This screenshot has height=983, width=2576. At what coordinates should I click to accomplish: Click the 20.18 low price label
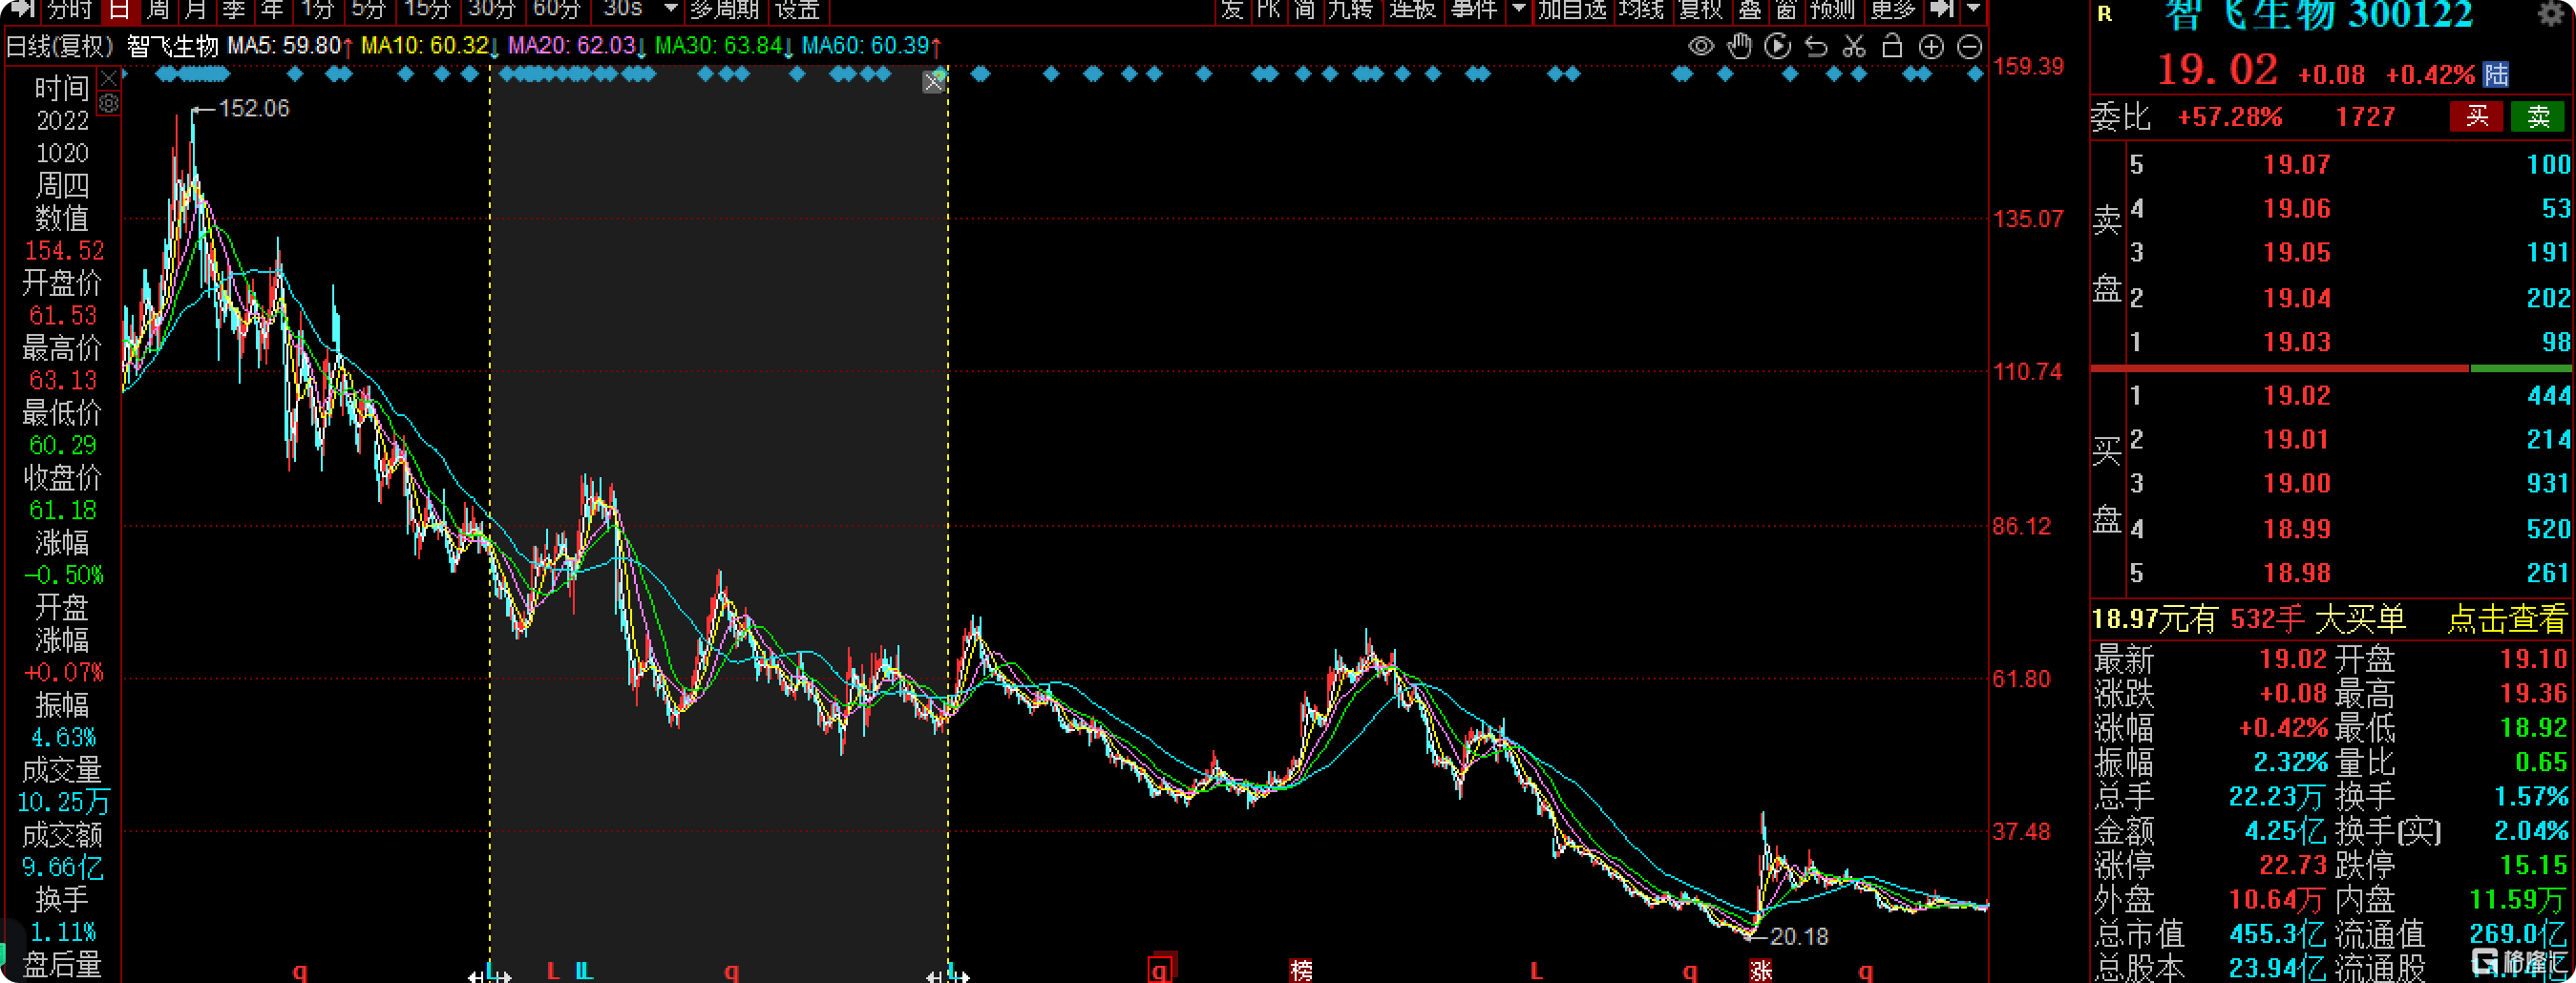tap(1798, 936)
